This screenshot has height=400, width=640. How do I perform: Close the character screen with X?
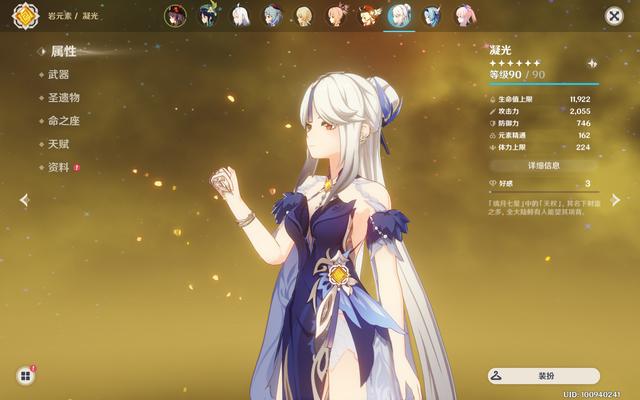tap(613, 16)
